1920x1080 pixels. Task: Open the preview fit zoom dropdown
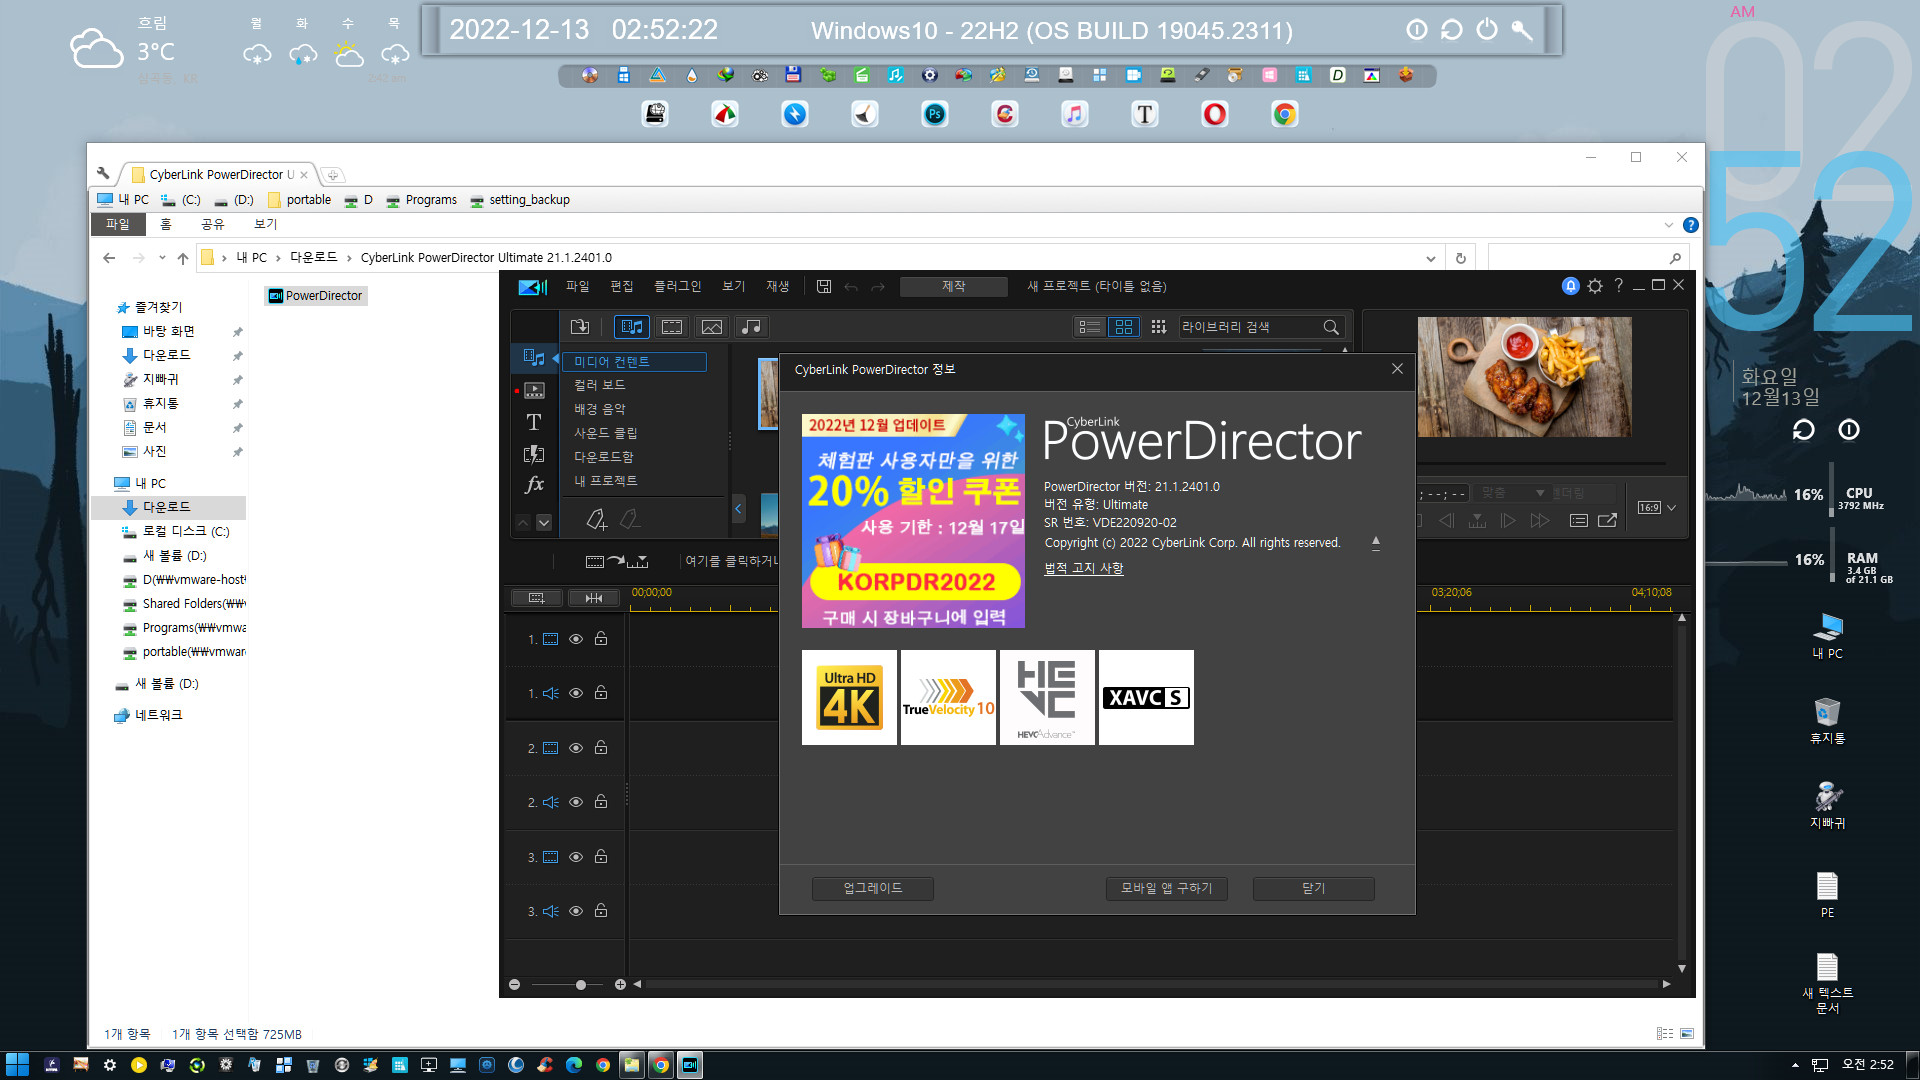click(1513, 493)
